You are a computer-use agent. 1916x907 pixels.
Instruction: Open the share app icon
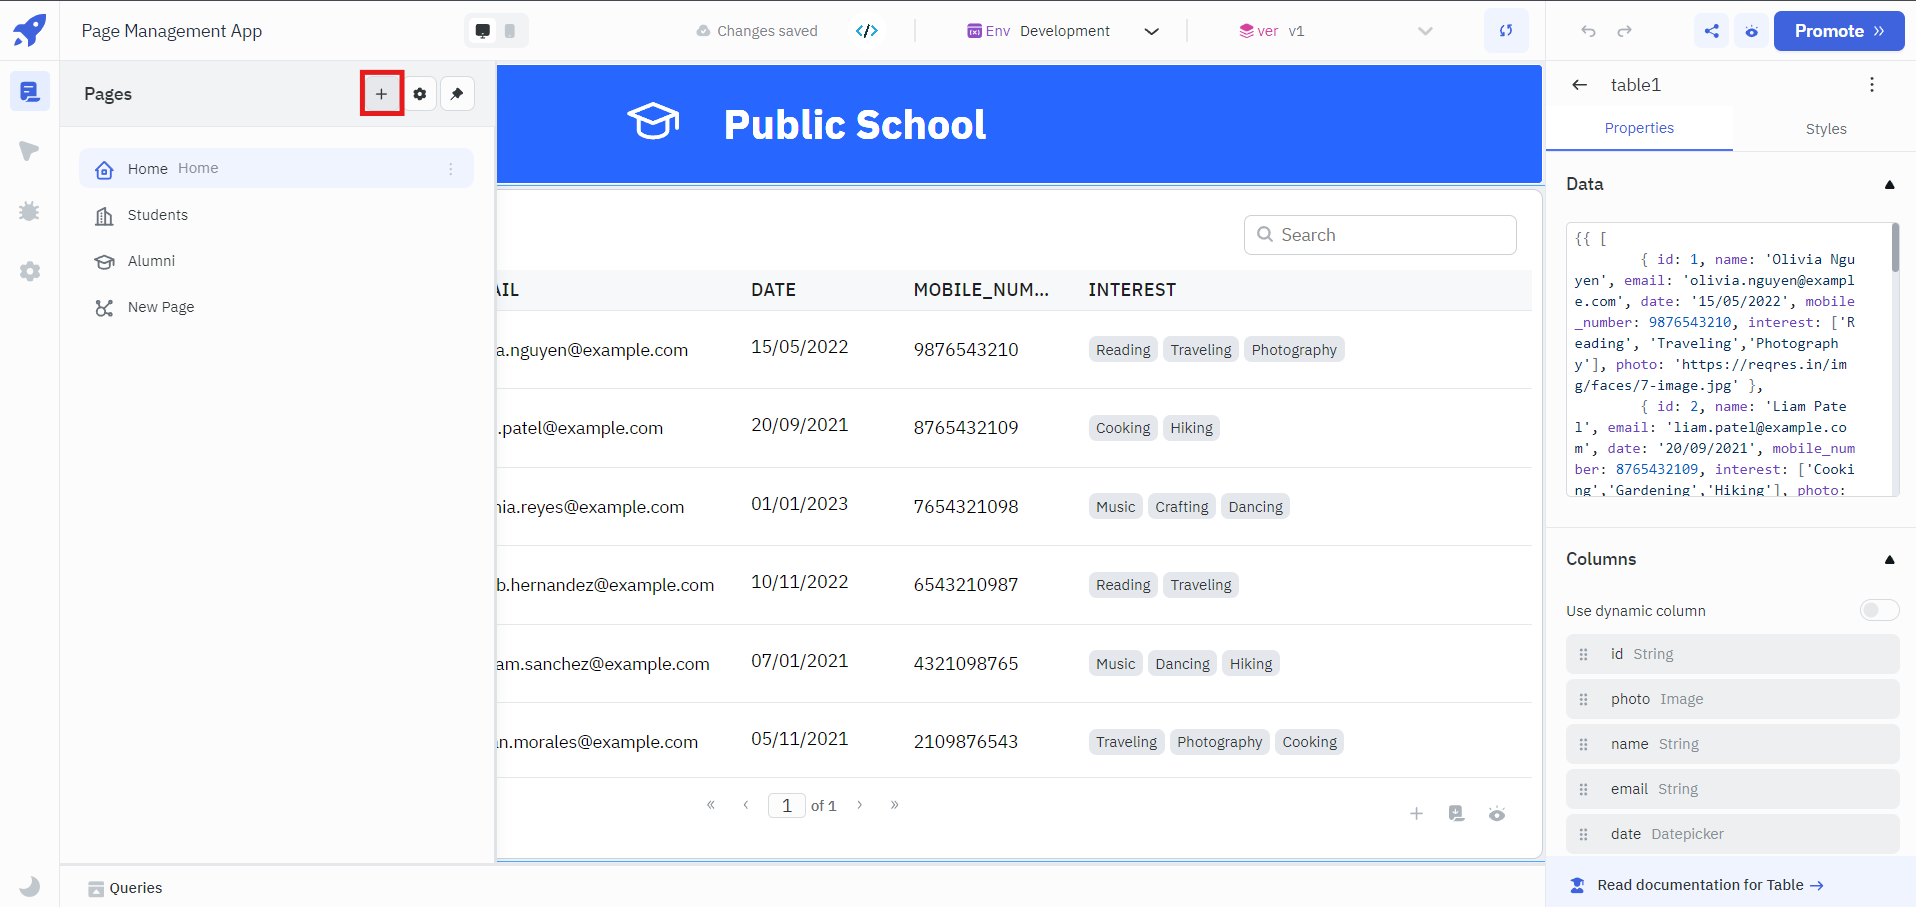click(x=1712, y=31)
